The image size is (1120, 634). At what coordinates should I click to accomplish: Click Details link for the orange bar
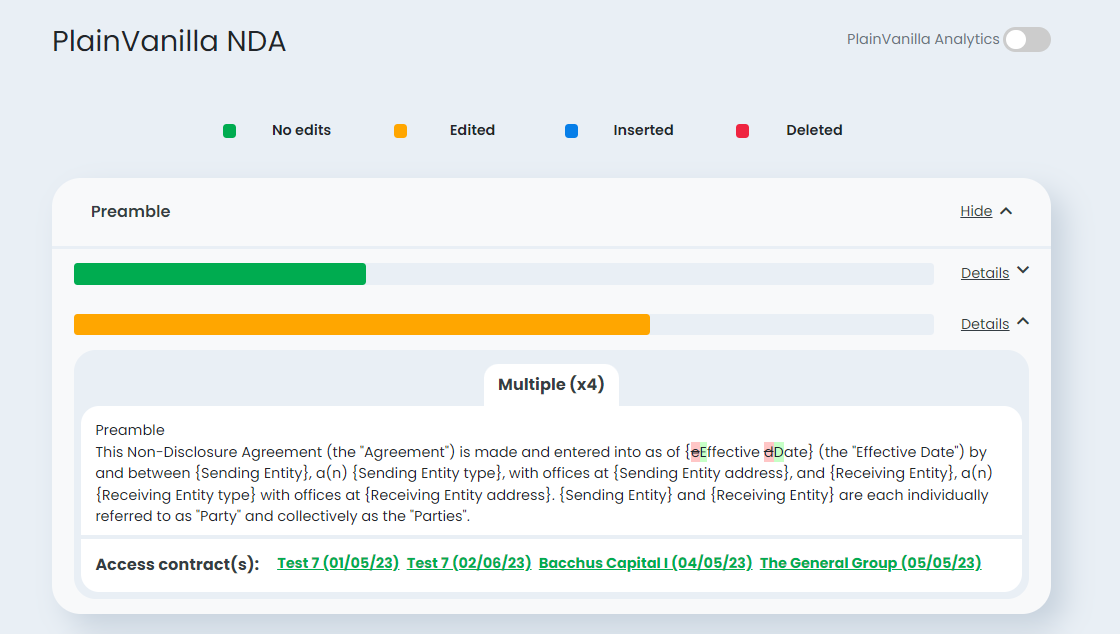click(984, 324)
